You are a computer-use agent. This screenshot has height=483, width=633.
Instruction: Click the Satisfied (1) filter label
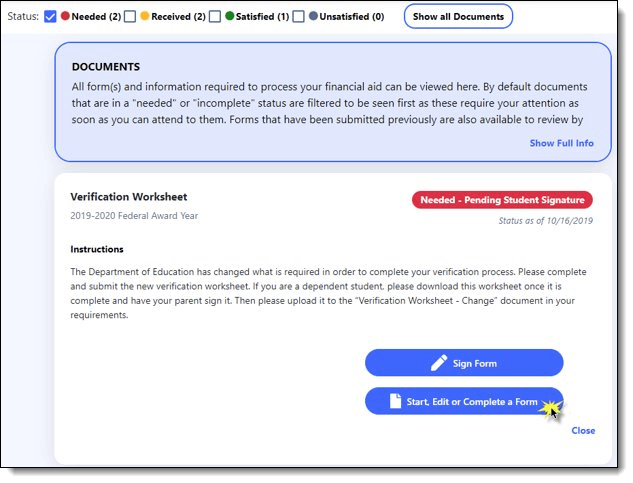[262, 17]
